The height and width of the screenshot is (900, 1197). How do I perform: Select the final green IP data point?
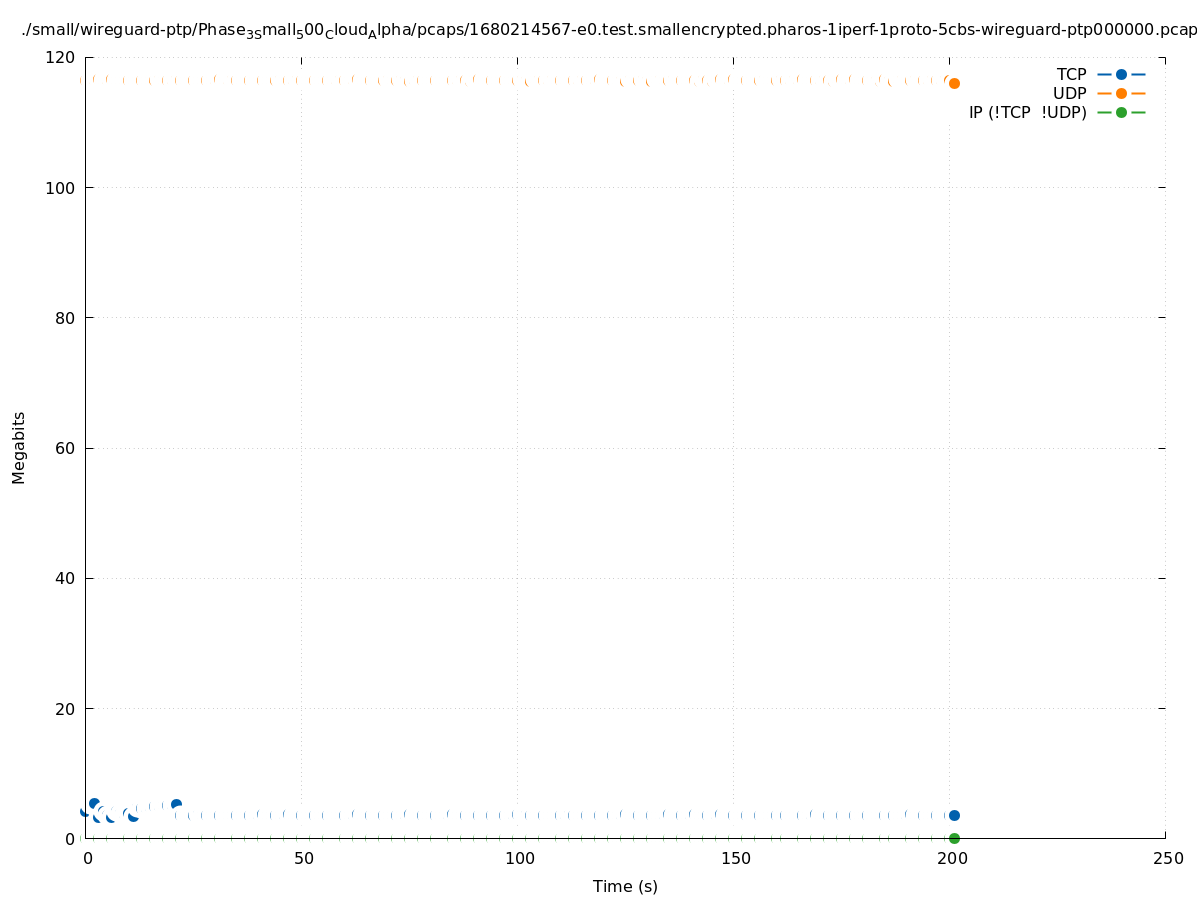tap(954, 838)
